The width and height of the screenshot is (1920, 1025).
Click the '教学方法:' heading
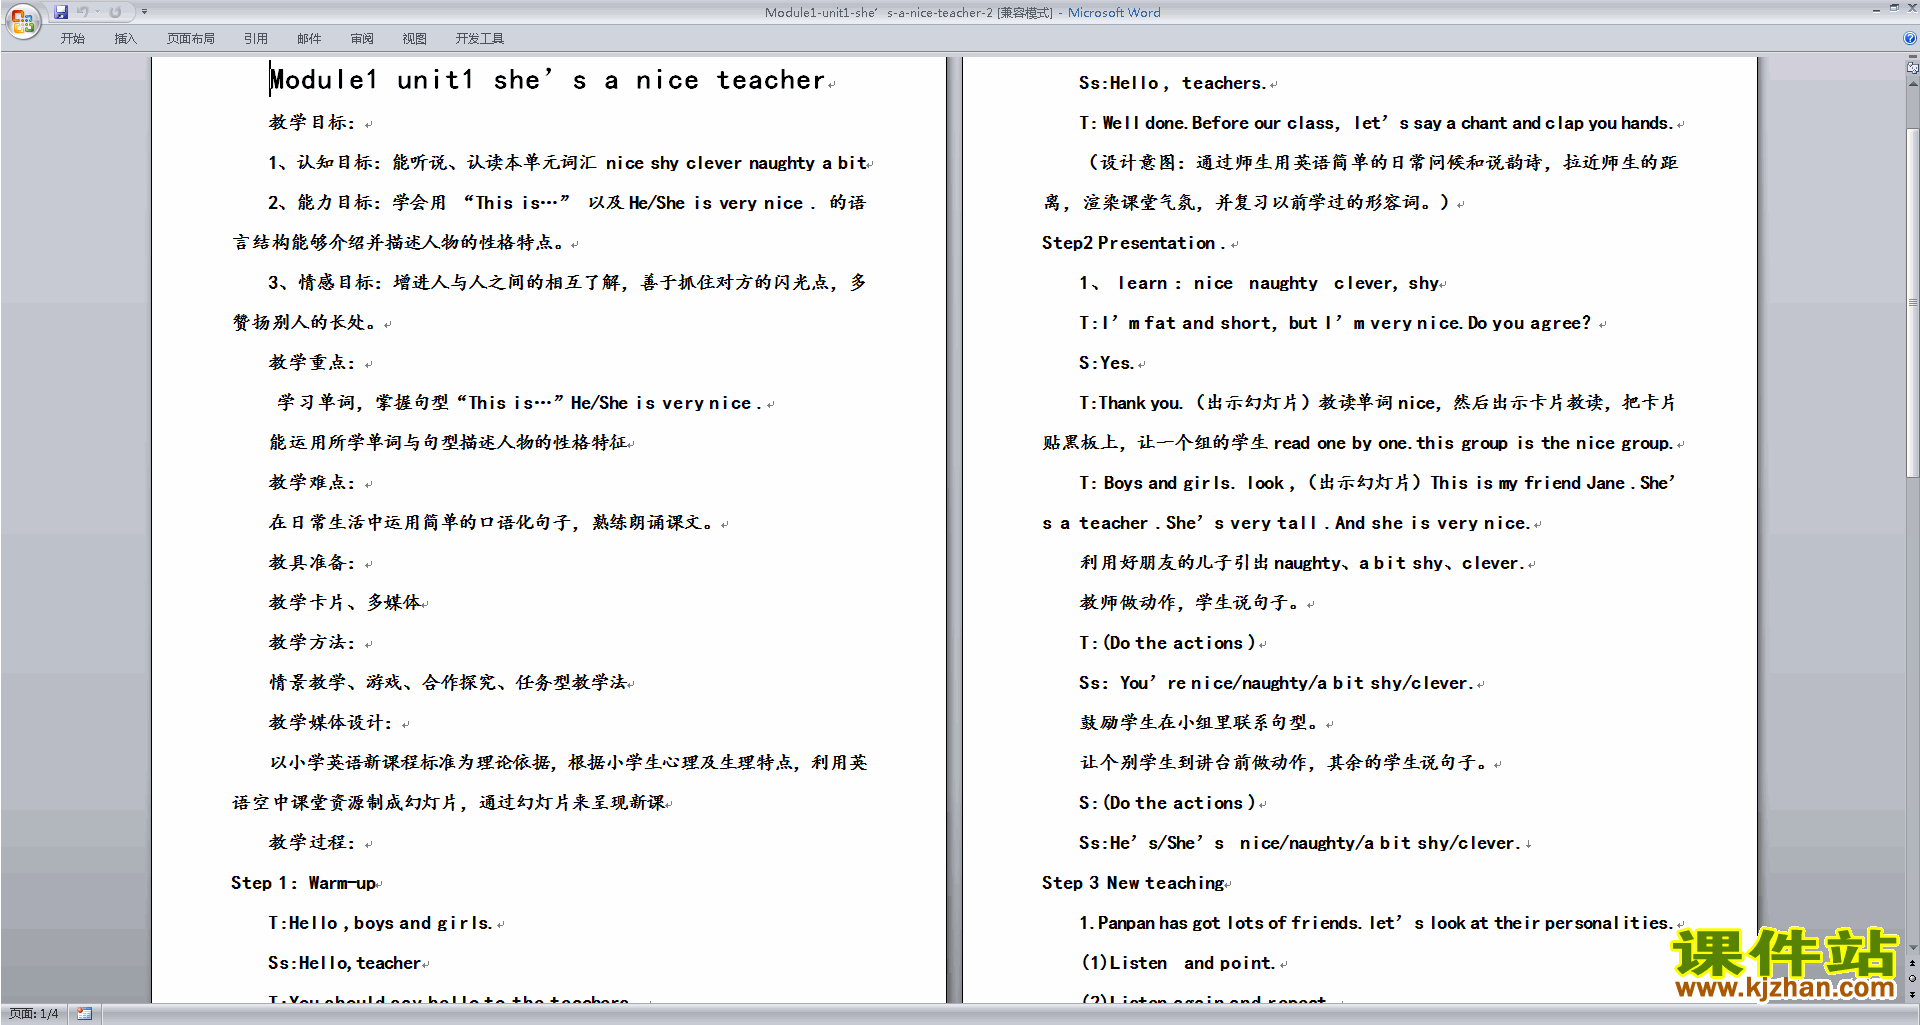(x=312, y=642)
